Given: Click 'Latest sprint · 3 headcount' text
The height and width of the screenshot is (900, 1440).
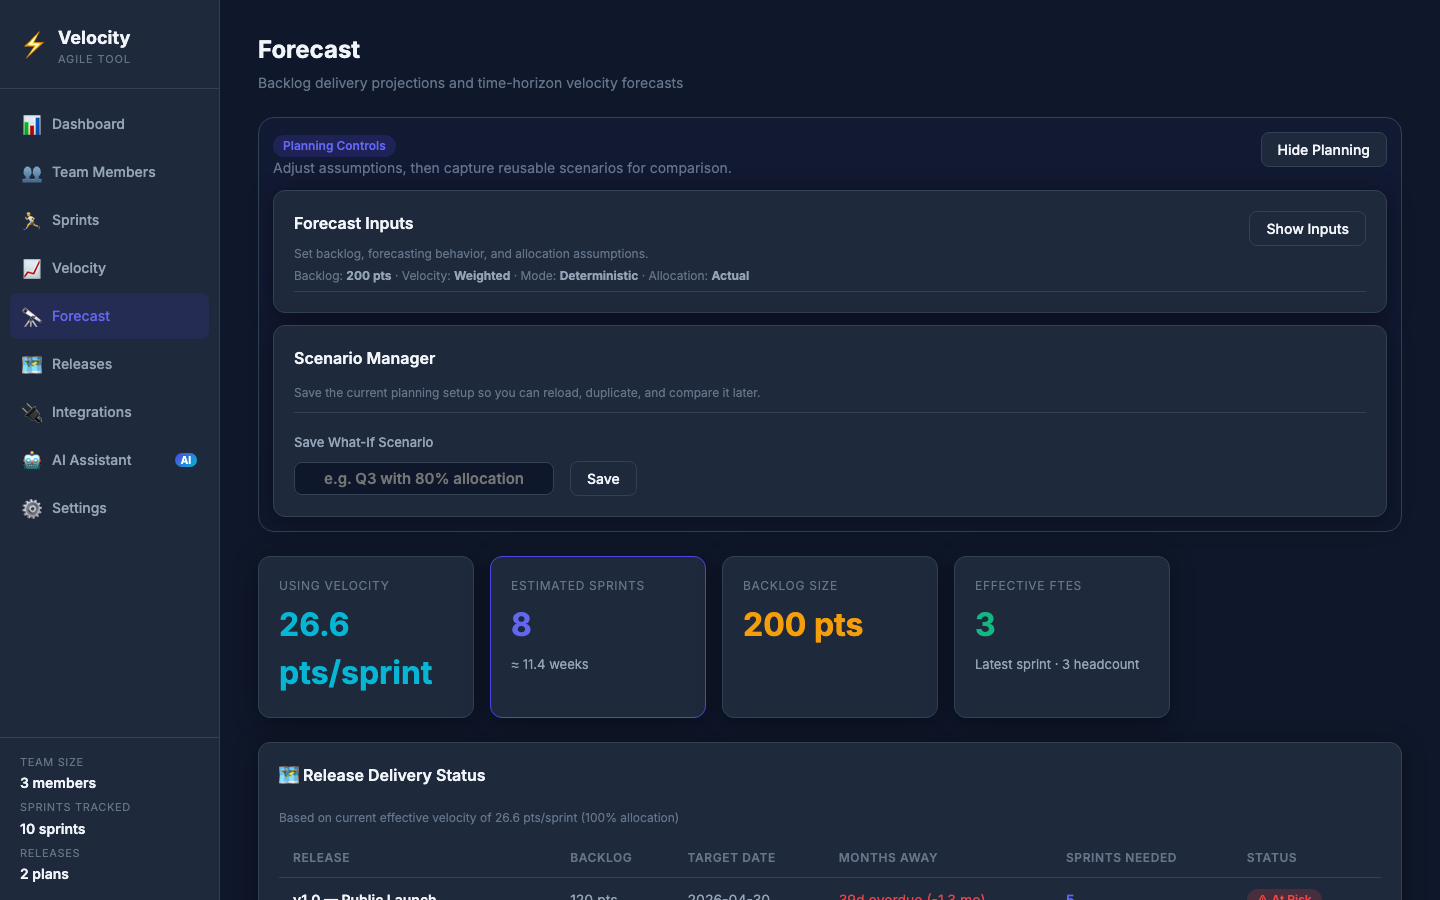Looking at the screenshot, I should pyautogui.click(x=1057, y=664).
